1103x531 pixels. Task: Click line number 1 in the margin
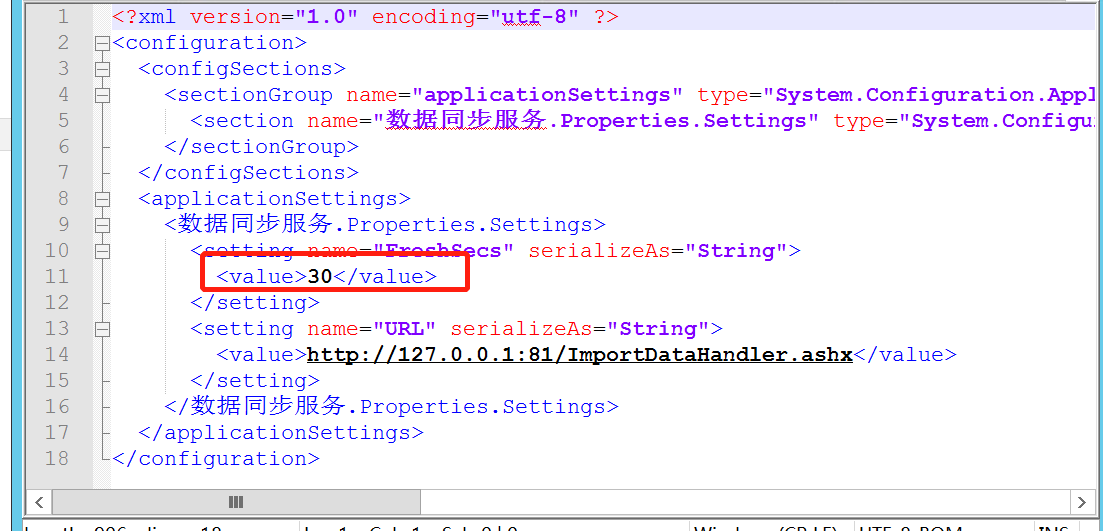tap(64, 17)
